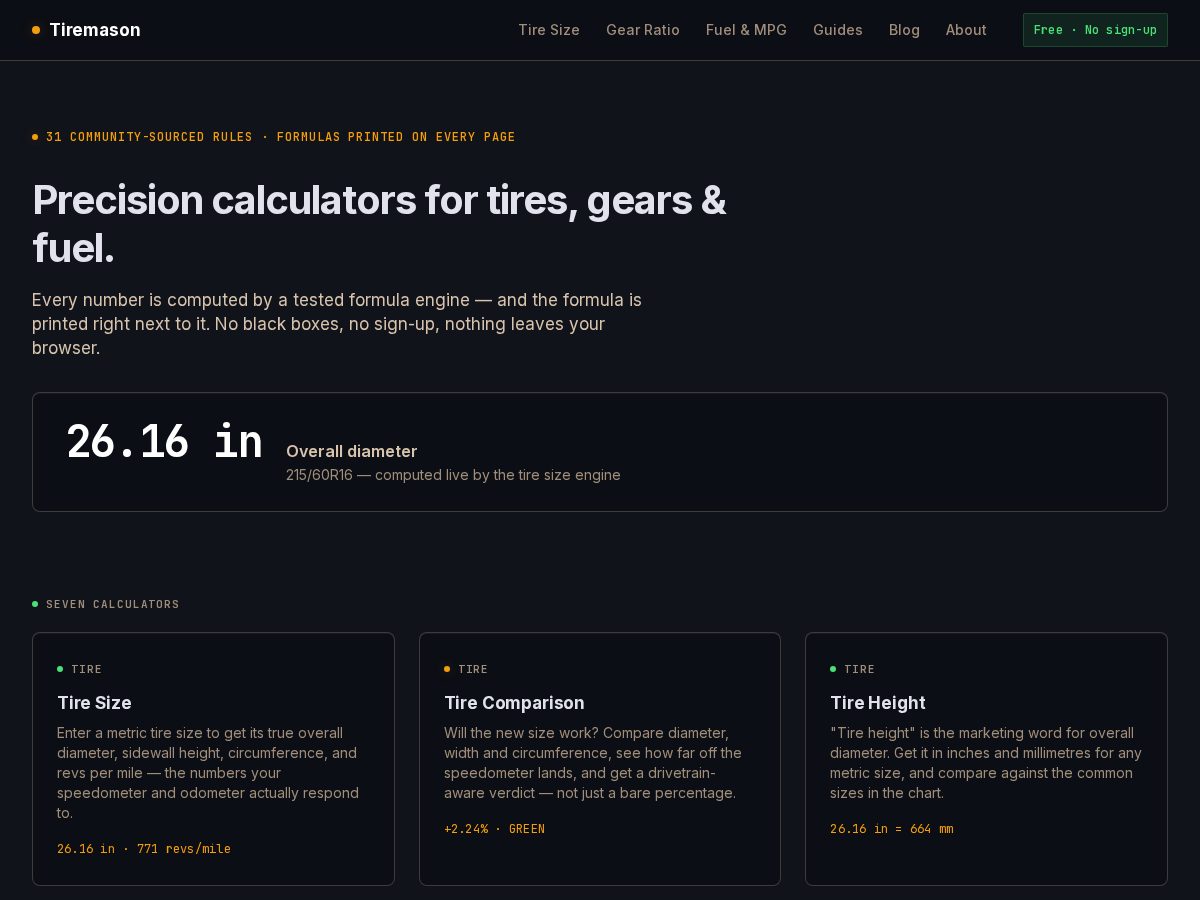Click the Overall diameter label
This screenshot has width=1200, height=900.
(x=352, y=451)
